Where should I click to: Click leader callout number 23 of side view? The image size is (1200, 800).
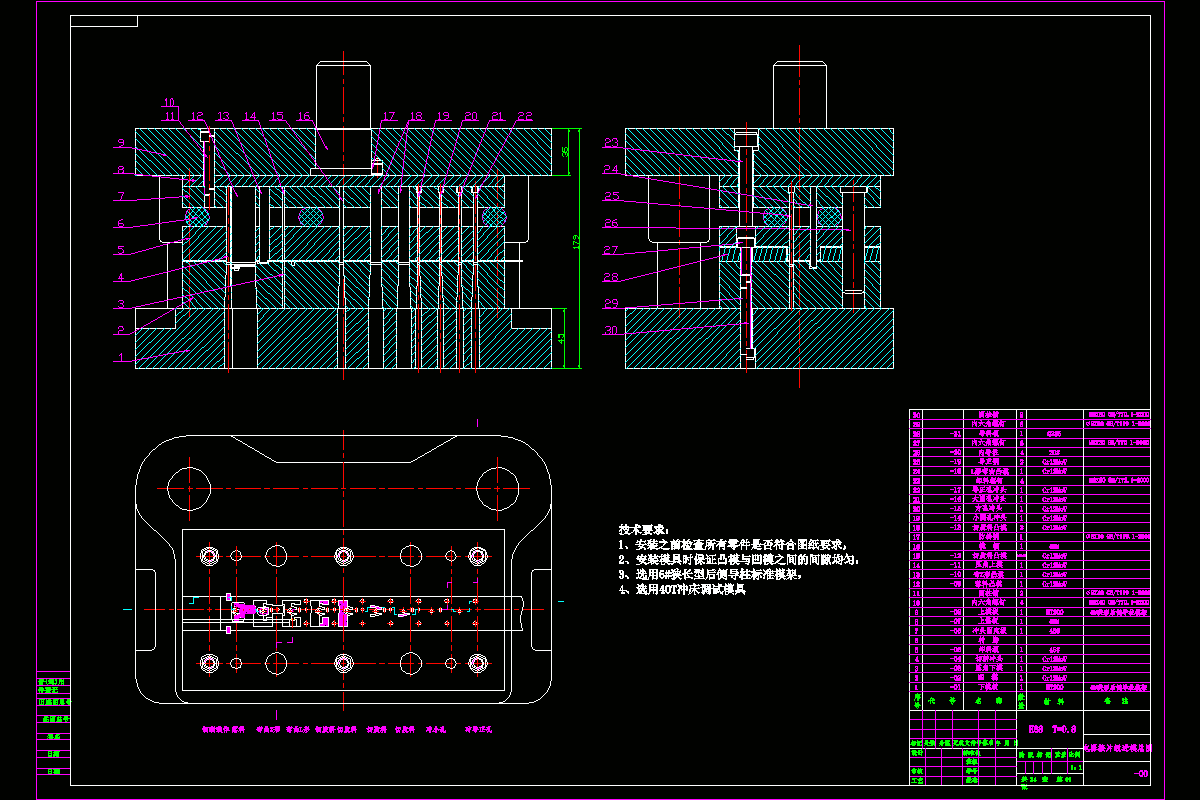611,142
